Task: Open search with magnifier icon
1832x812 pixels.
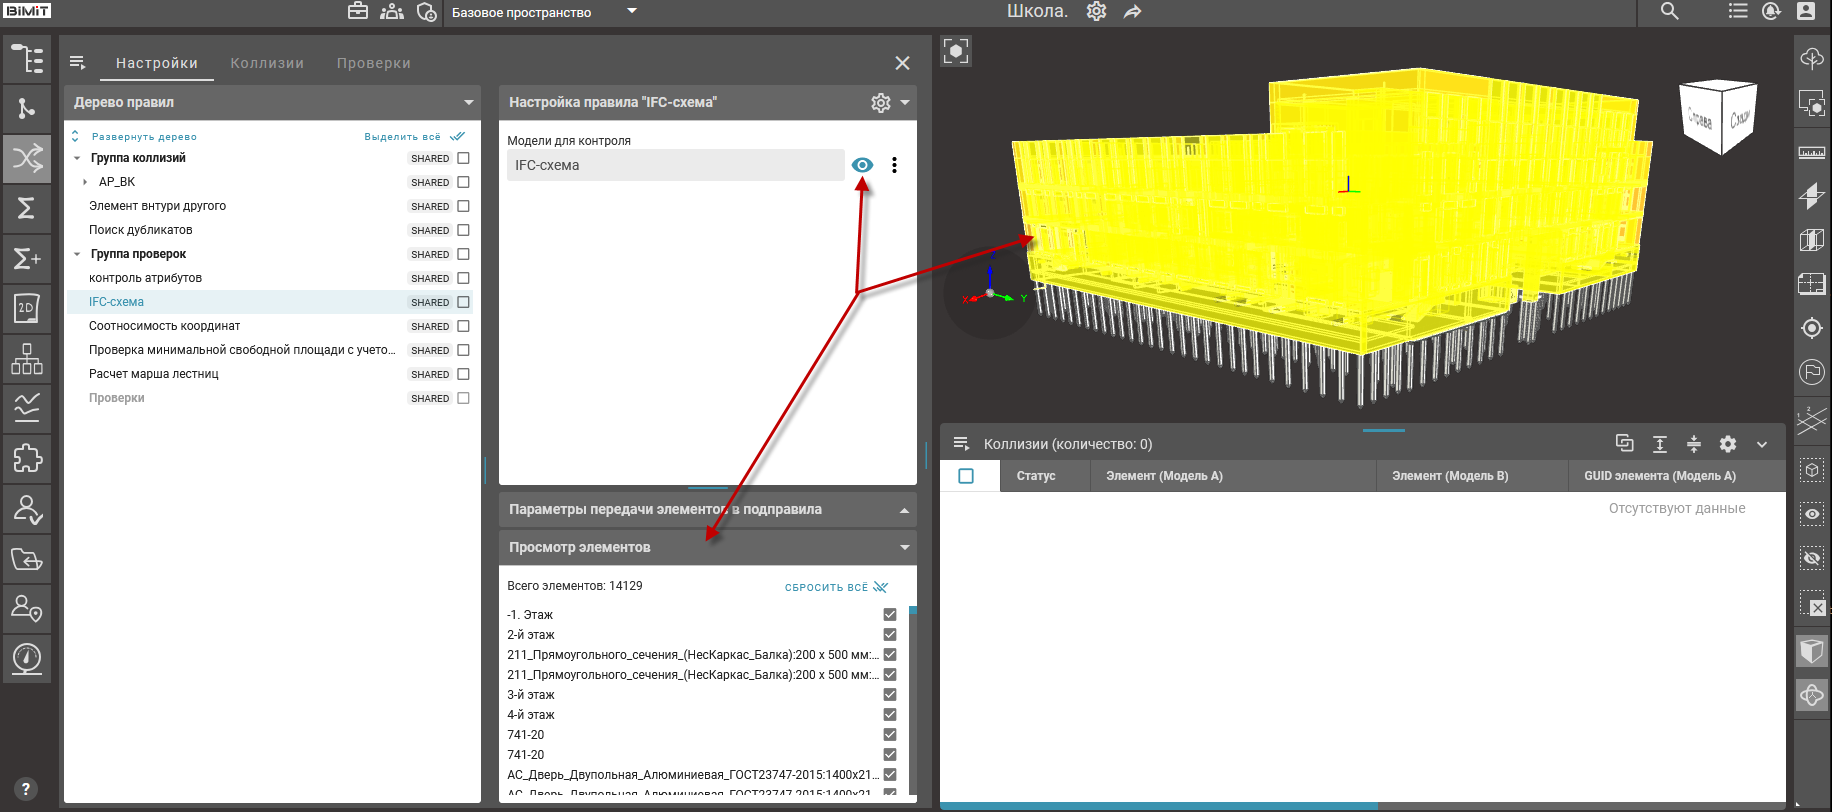Action: [1670, 12]
